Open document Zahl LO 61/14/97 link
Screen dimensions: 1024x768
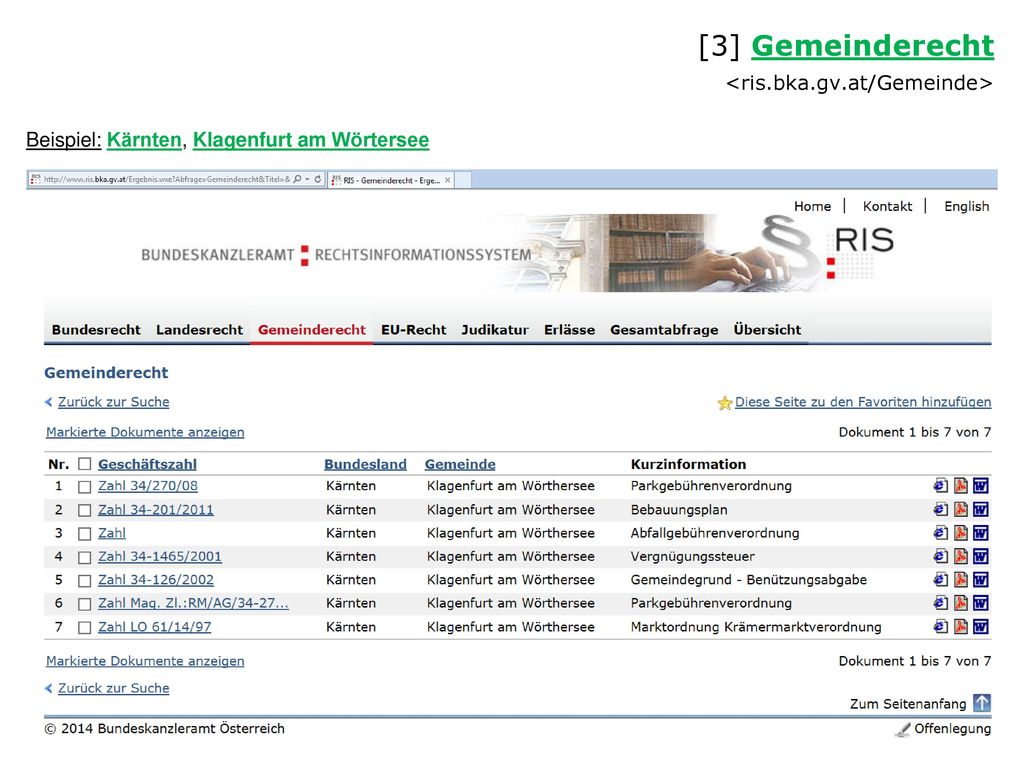155,626
